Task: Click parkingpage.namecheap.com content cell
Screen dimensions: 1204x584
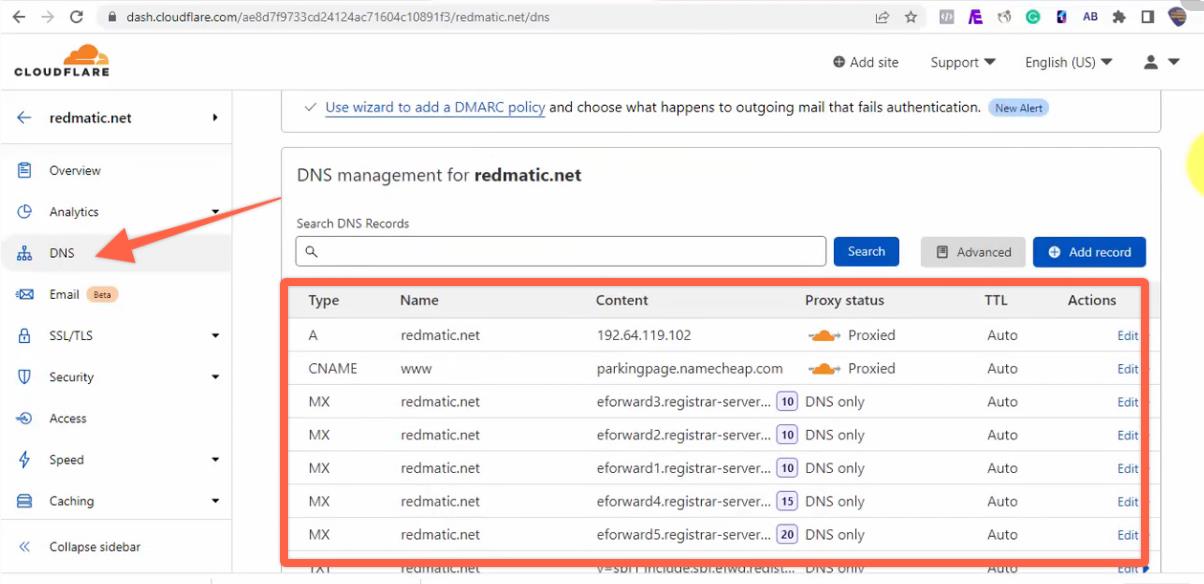Action: [690, 368]
